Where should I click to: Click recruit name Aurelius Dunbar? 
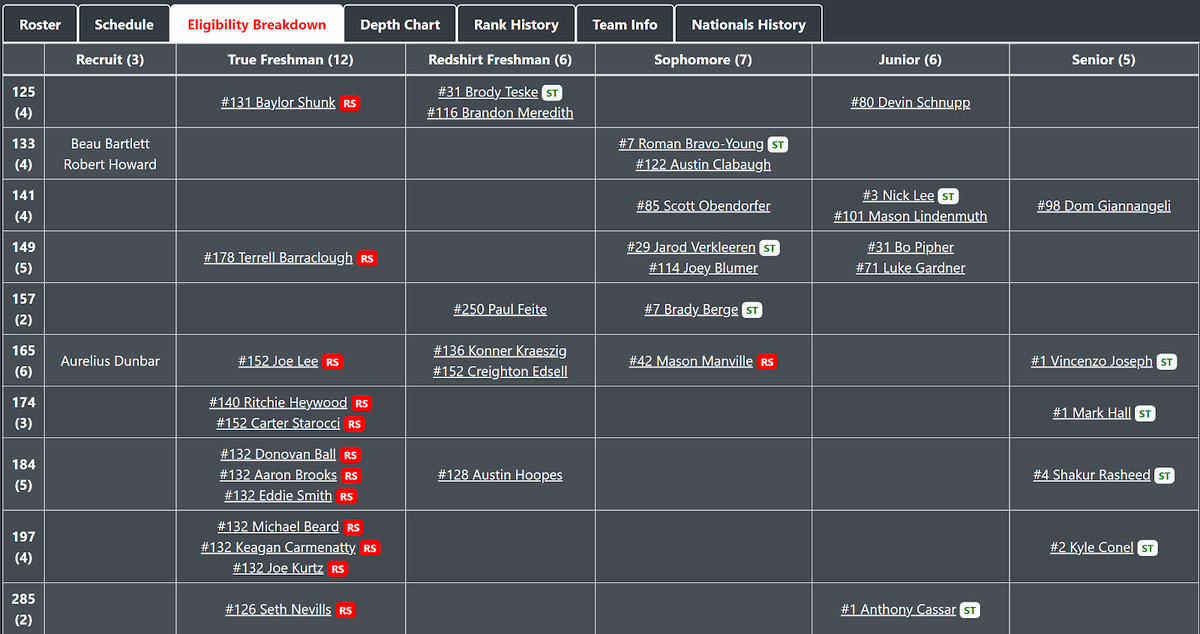[x=110, y=361]
